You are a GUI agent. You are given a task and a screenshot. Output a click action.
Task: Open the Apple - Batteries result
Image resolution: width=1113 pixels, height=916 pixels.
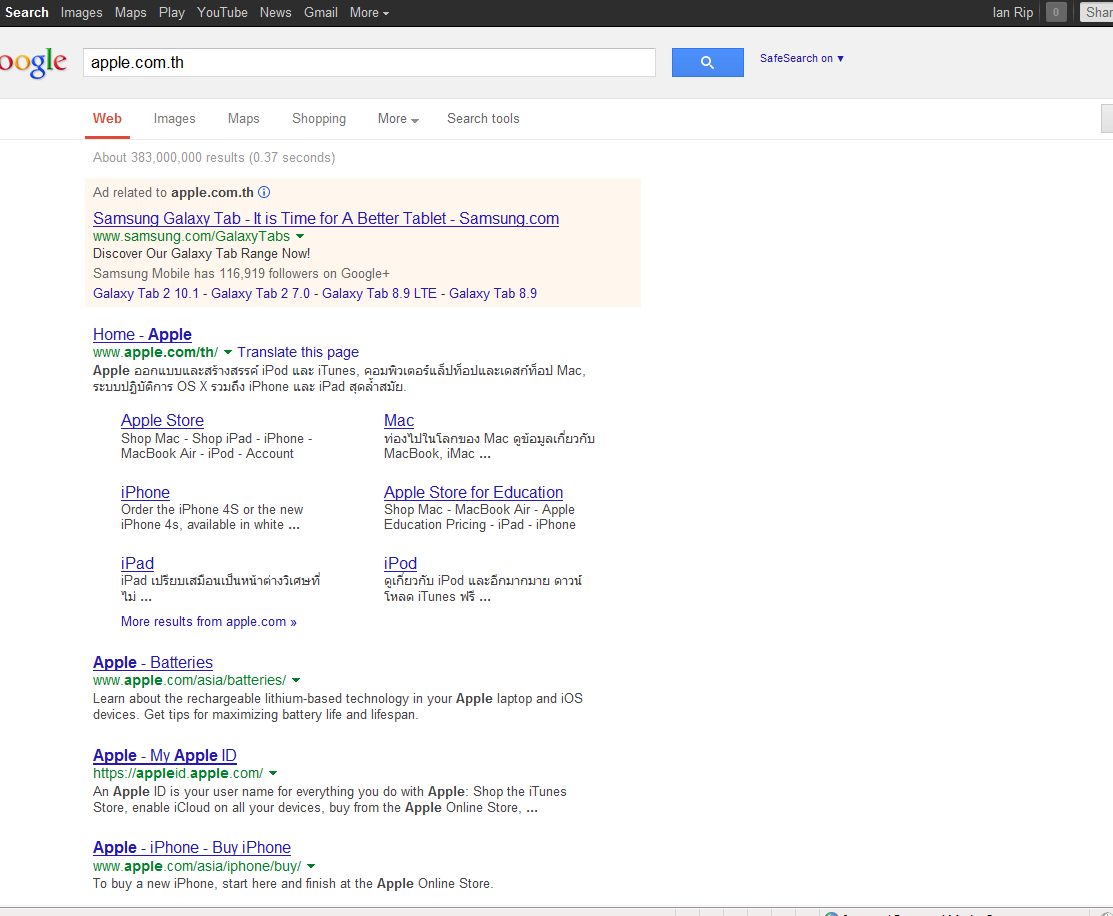153,663
